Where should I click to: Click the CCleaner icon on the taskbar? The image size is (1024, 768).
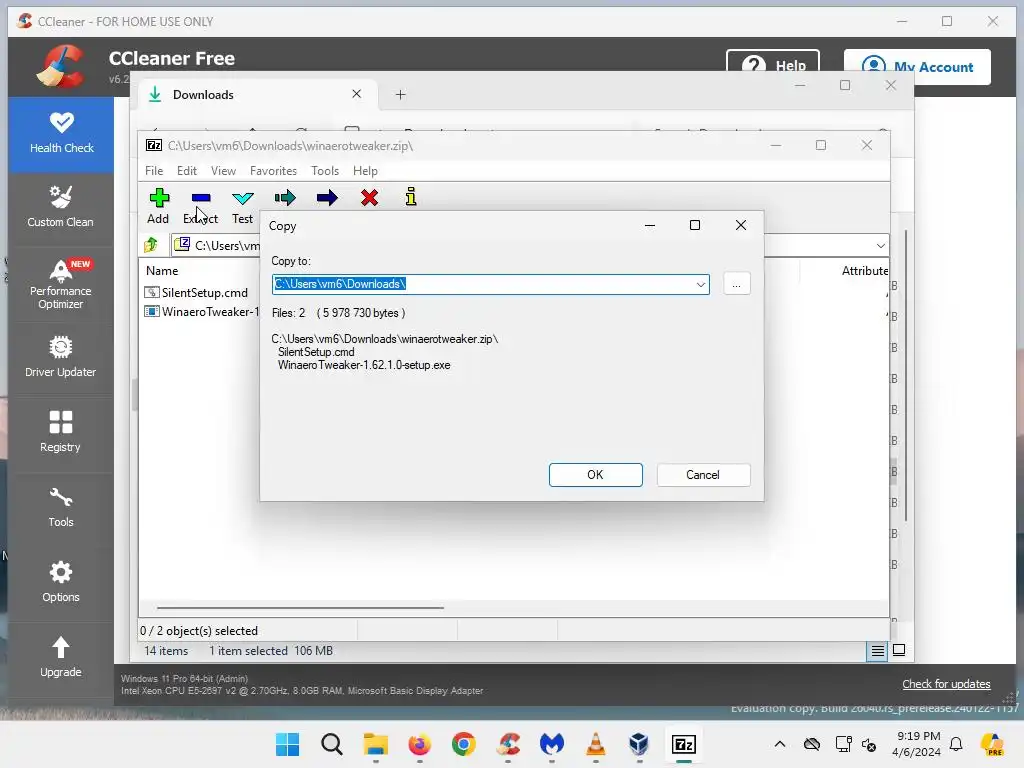coord(508,744)
